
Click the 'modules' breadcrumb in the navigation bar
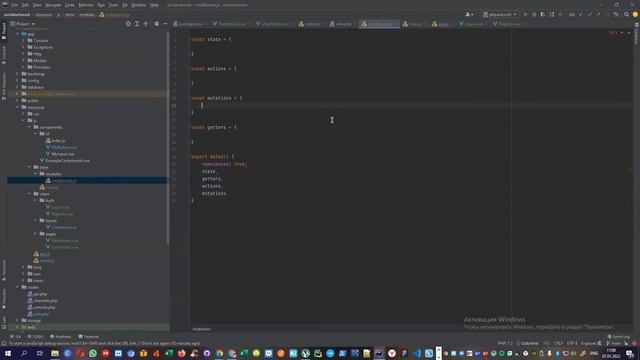coord(87,15)
